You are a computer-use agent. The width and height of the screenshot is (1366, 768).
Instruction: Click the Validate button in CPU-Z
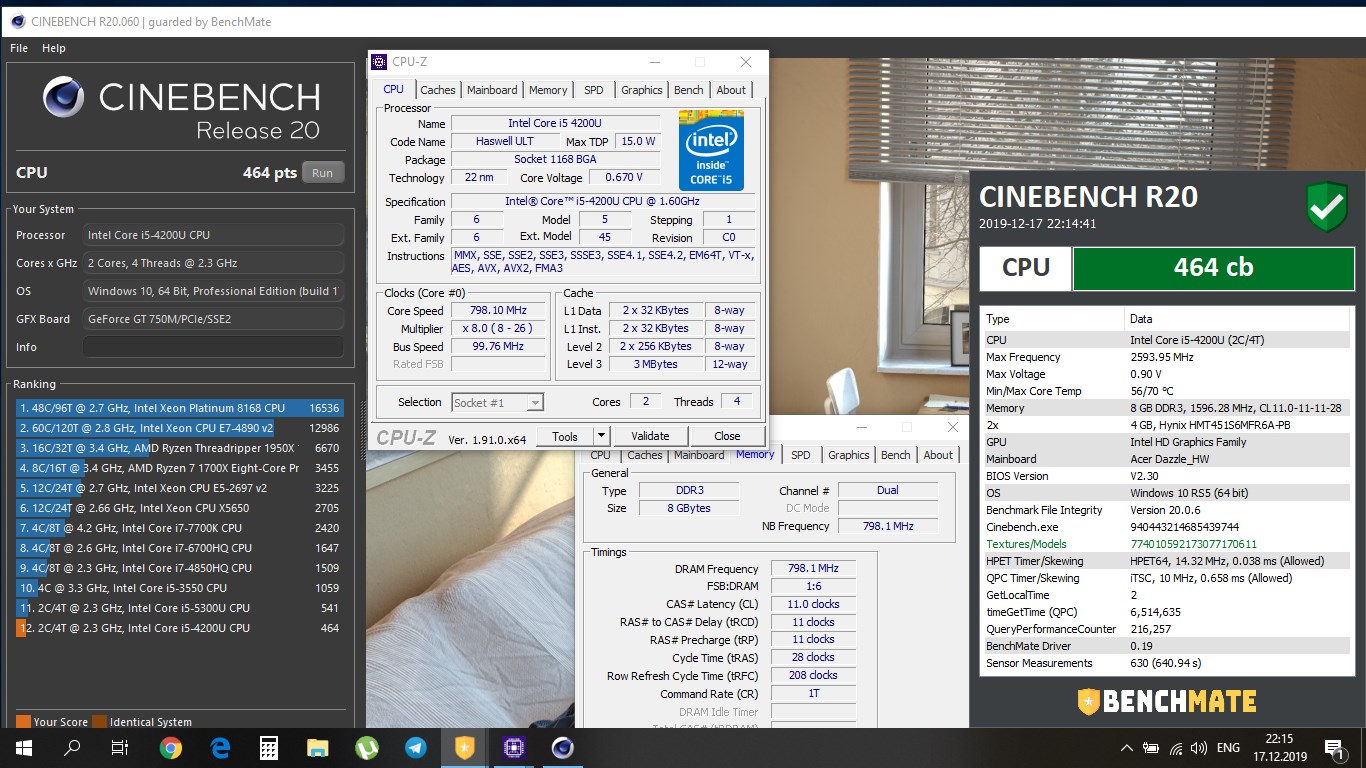pos(650,436)
